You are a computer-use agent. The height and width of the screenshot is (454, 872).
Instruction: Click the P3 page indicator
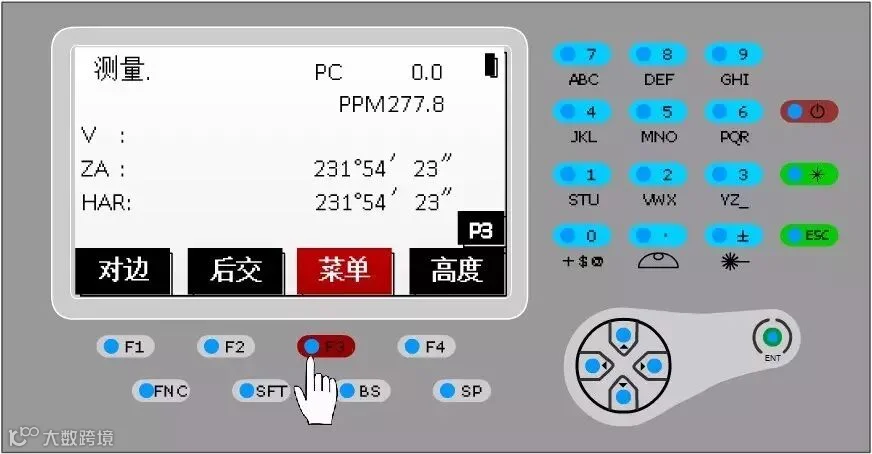click(480, 229)
